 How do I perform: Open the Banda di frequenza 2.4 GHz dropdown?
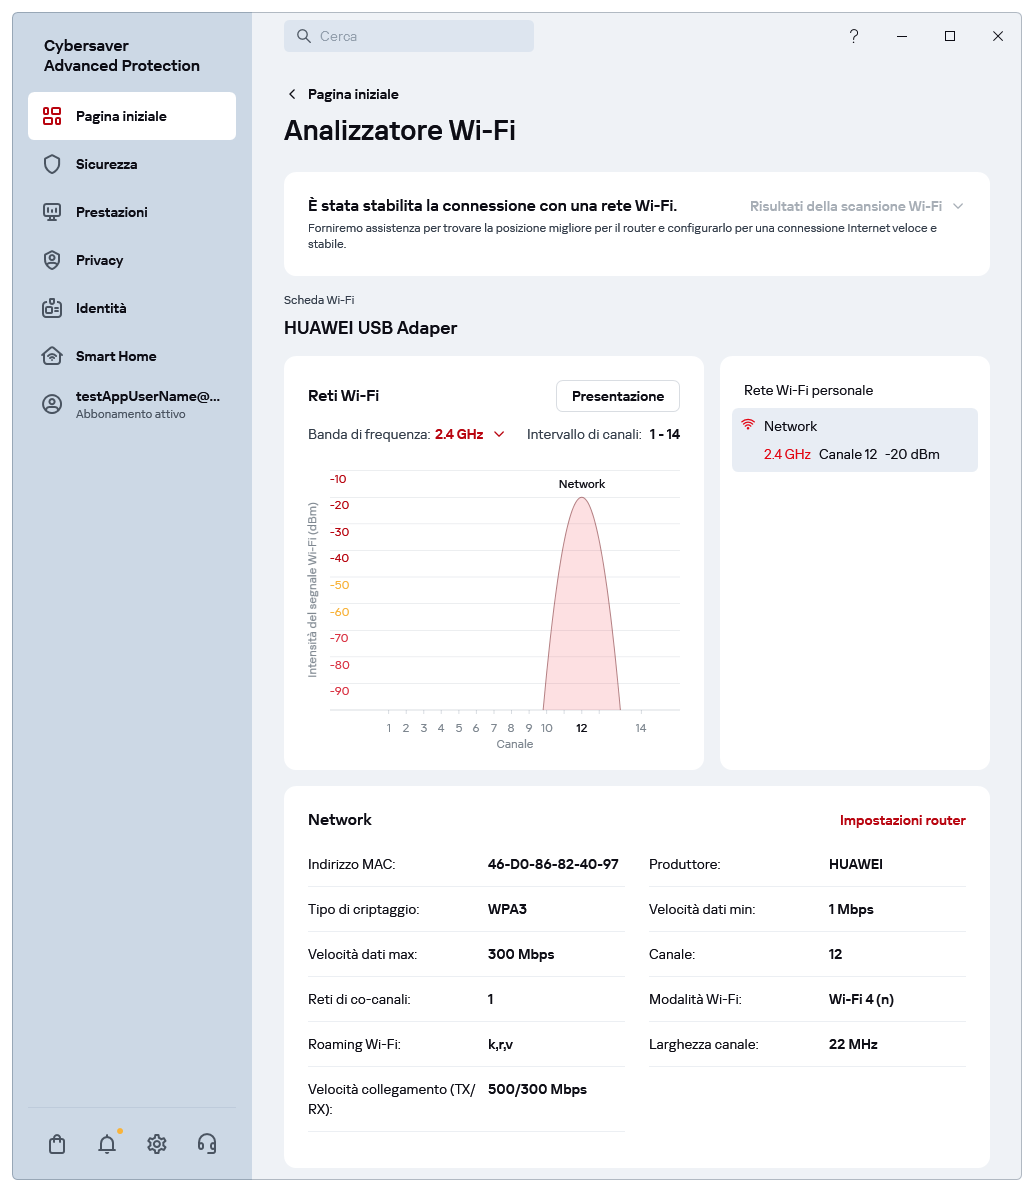[x=467, y=434]
